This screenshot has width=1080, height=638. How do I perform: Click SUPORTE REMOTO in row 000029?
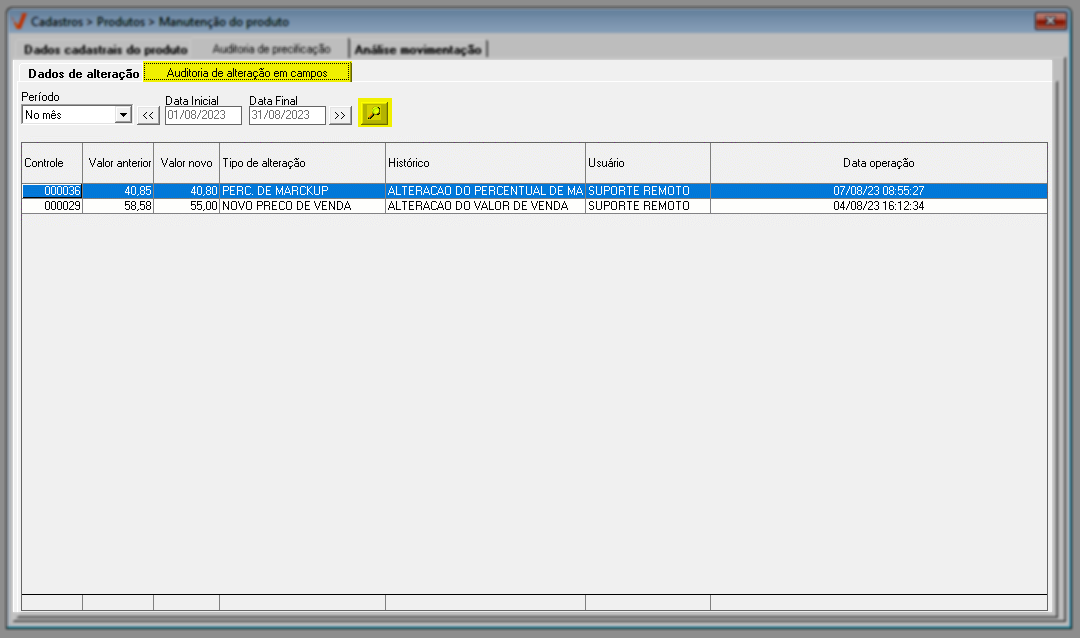pos(648,206)
